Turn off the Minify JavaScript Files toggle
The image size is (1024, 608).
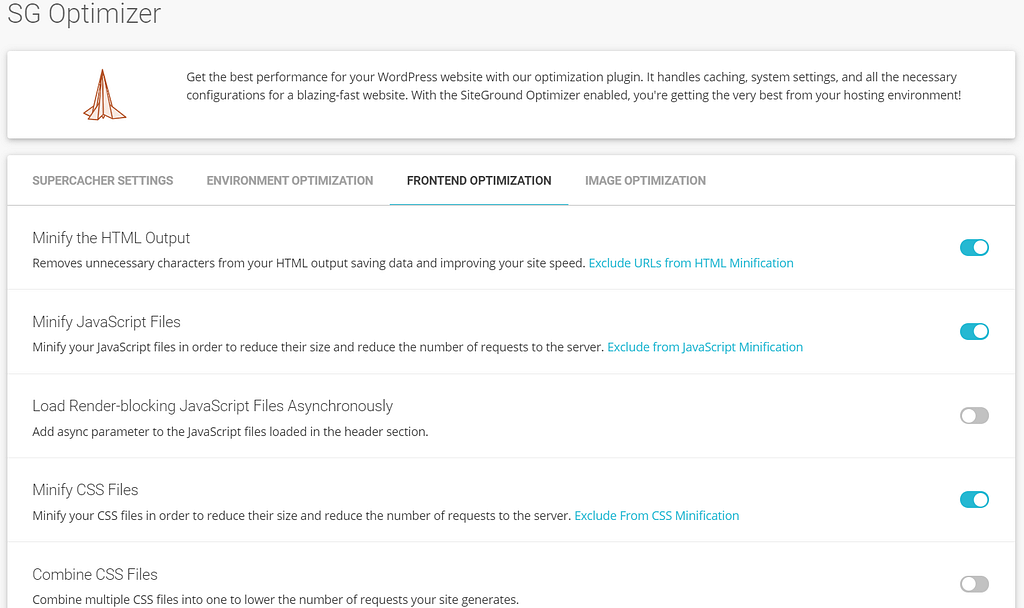click(x=974, y=332)
